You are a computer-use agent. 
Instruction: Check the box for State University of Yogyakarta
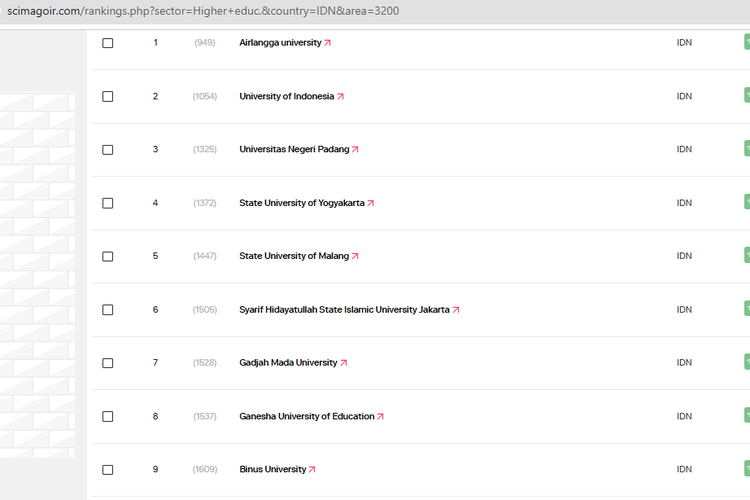108,203
